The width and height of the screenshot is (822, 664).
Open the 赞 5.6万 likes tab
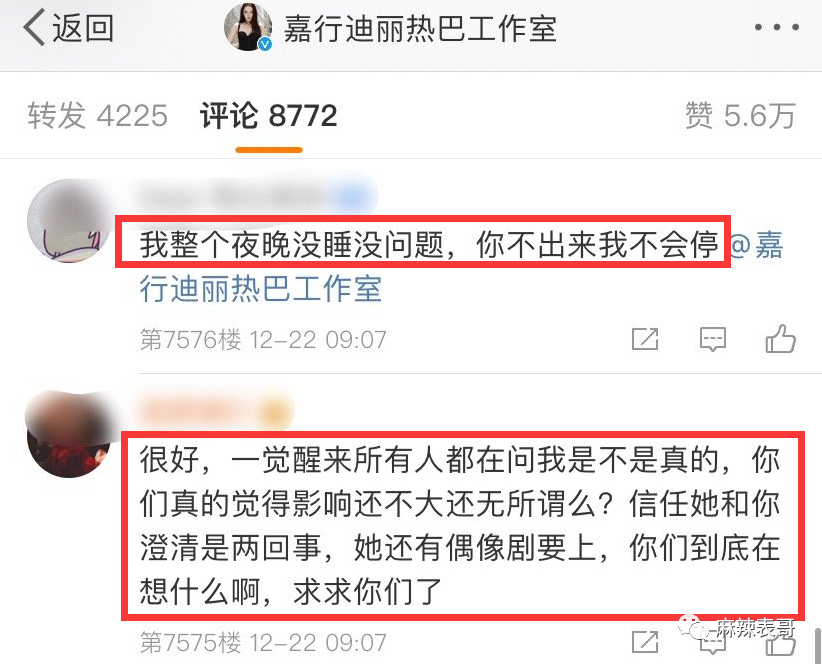740,115
